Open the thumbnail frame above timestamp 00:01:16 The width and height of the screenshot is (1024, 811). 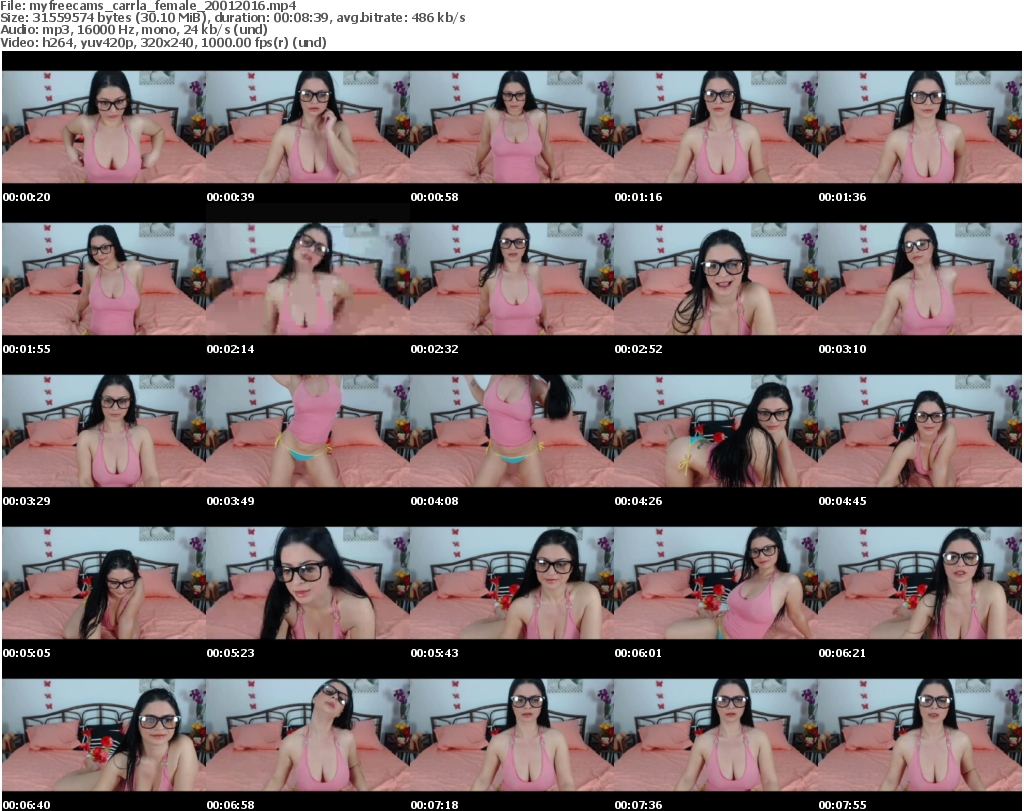point(716,127)
